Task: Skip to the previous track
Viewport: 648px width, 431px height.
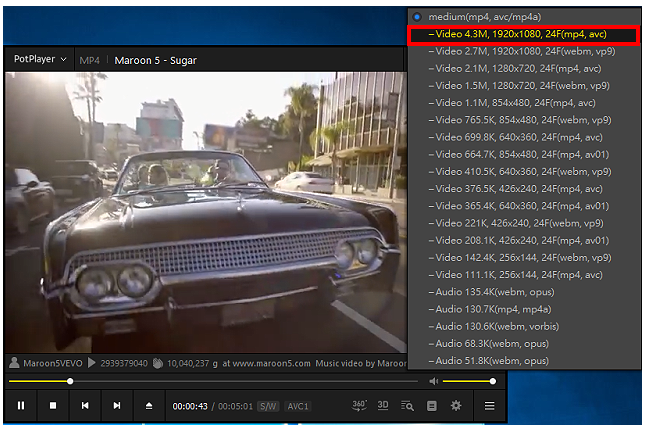Action: [x=85, y=405]
